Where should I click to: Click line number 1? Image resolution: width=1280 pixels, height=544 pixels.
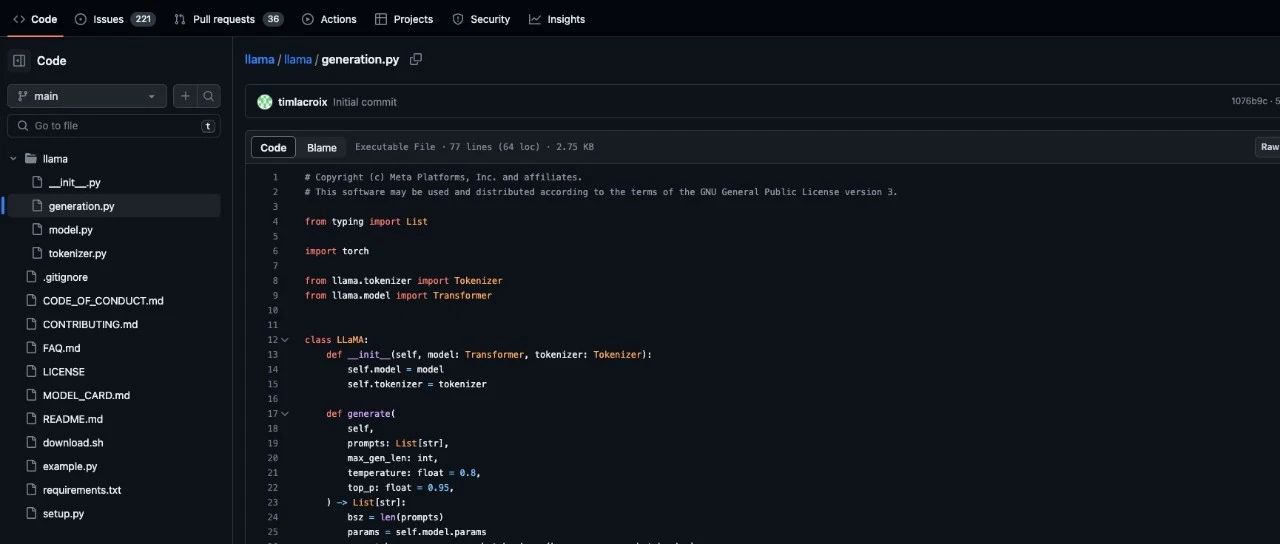[275, 177]
